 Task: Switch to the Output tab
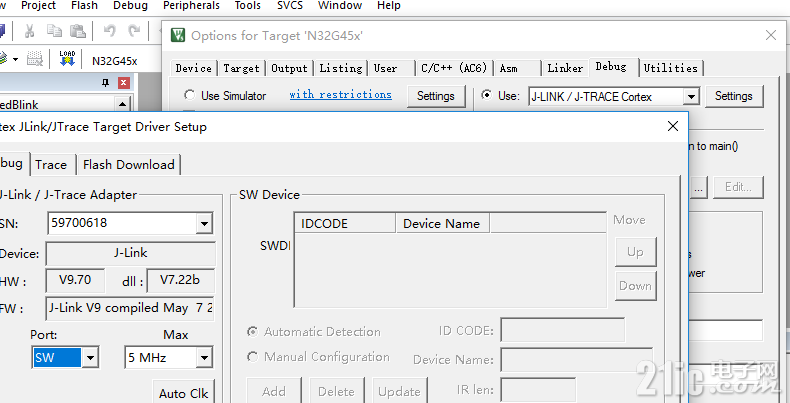click(289, 68)
